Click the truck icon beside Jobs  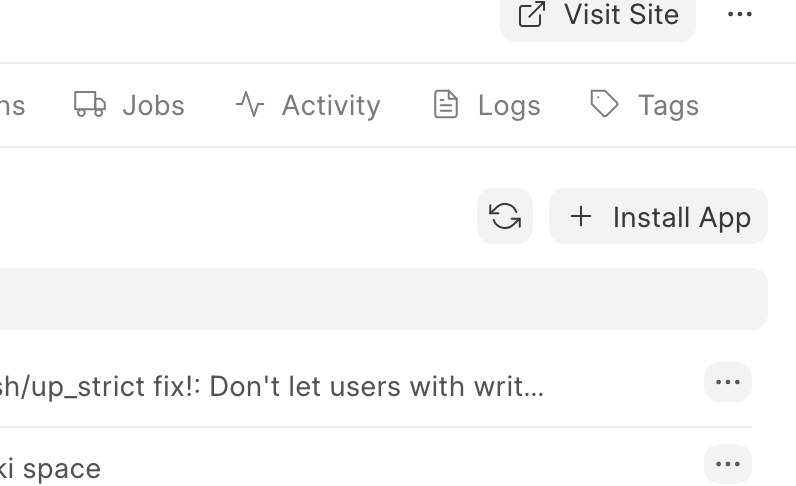[x=90, y=104]
